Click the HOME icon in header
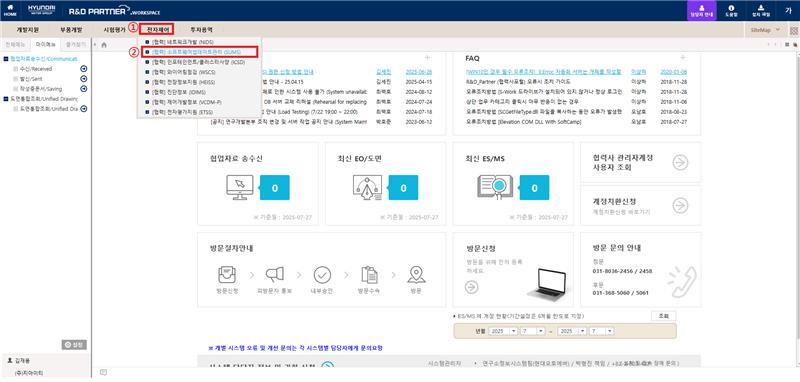 10,10
